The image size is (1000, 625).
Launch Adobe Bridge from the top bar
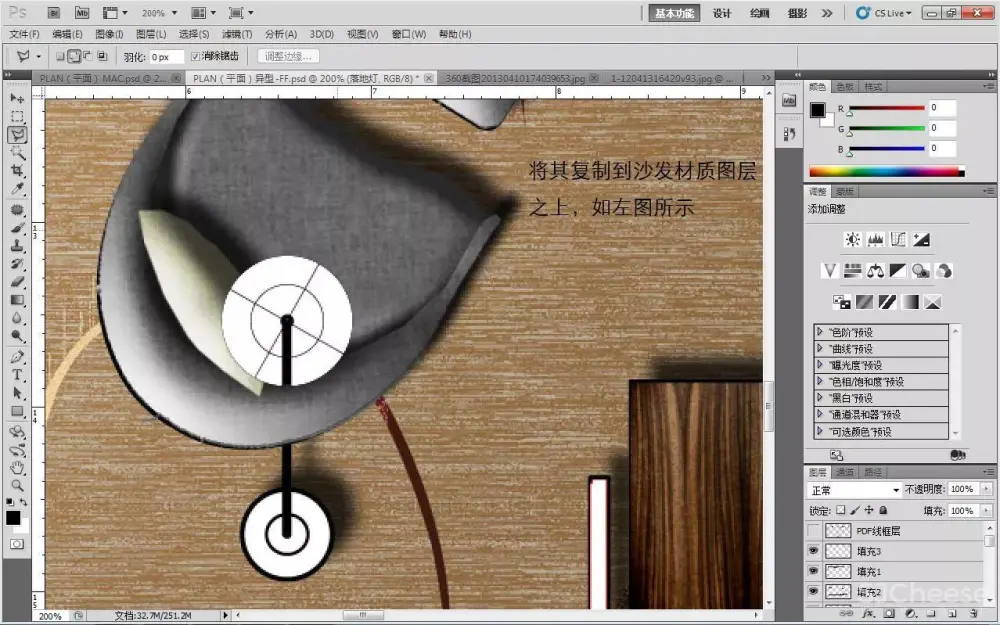[53, 13]
